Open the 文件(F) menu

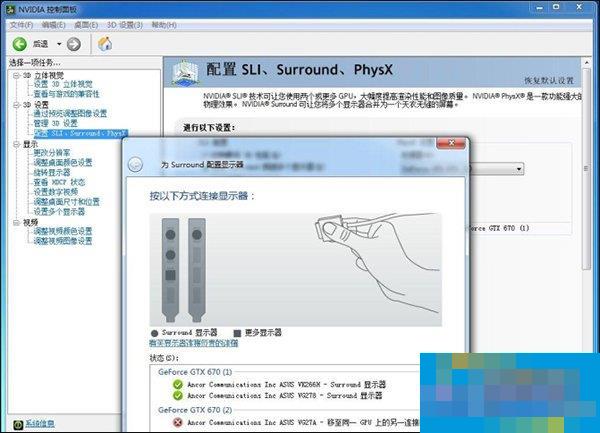(21, 25)
